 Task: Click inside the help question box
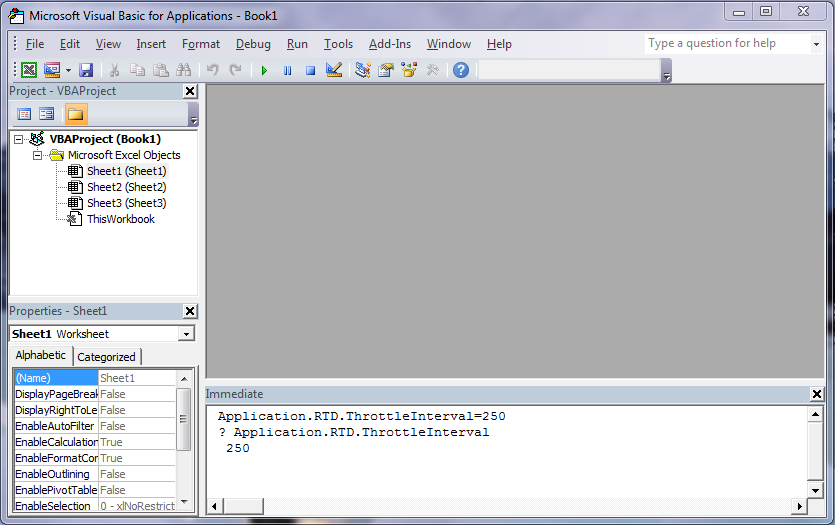727,44
